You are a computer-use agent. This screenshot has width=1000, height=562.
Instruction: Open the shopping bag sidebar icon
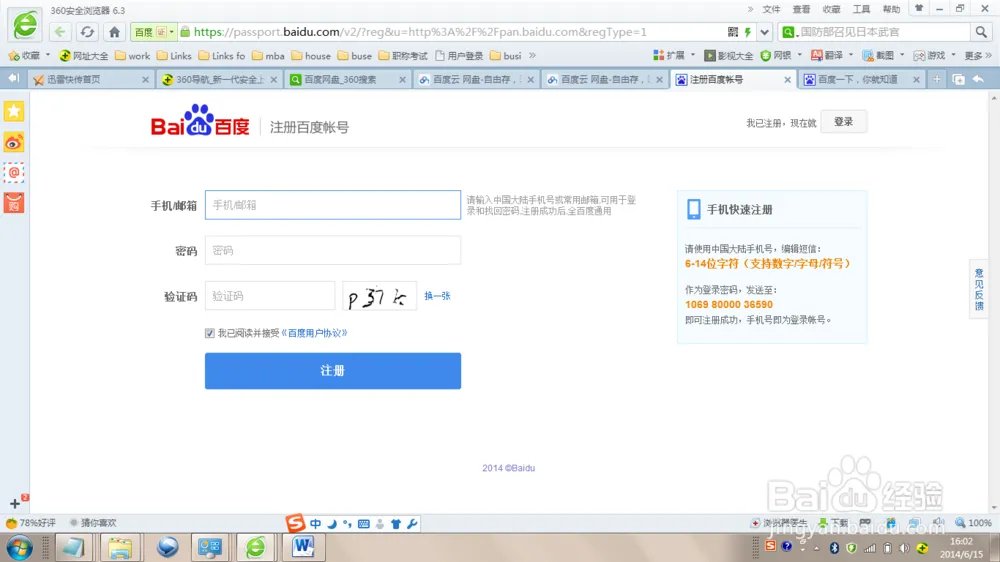14,203
